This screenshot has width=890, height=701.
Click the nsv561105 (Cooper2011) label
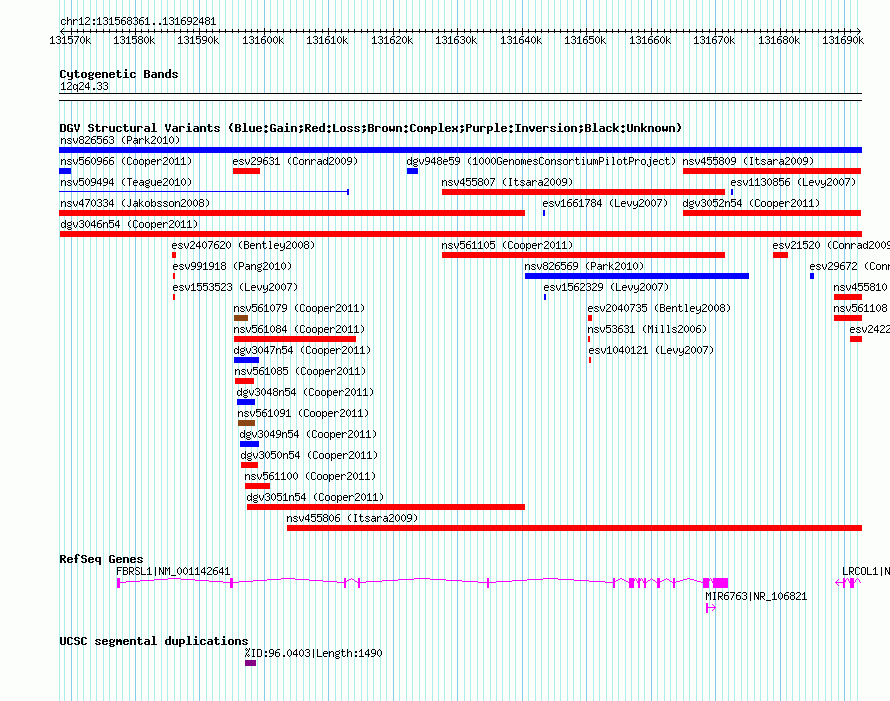[x=507, y=245]
